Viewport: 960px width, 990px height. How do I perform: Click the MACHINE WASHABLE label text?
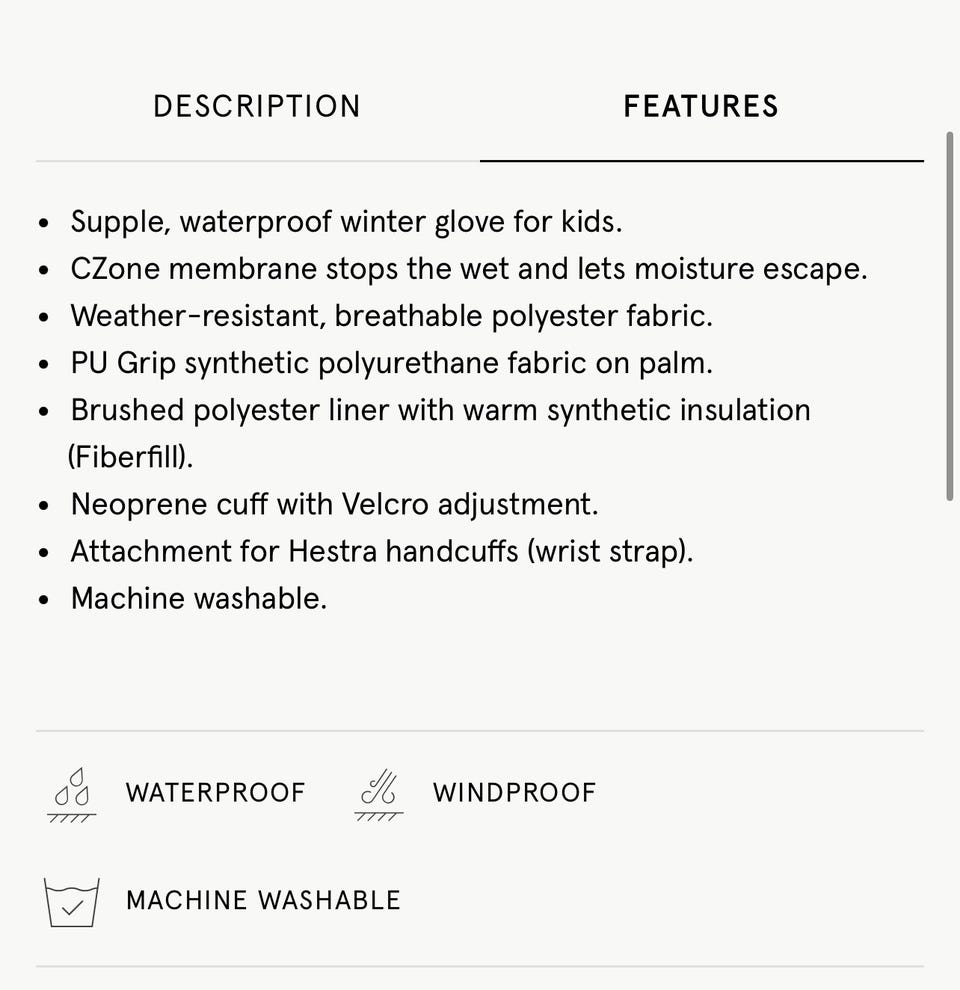pyautogui.click(x=263, y=900)
